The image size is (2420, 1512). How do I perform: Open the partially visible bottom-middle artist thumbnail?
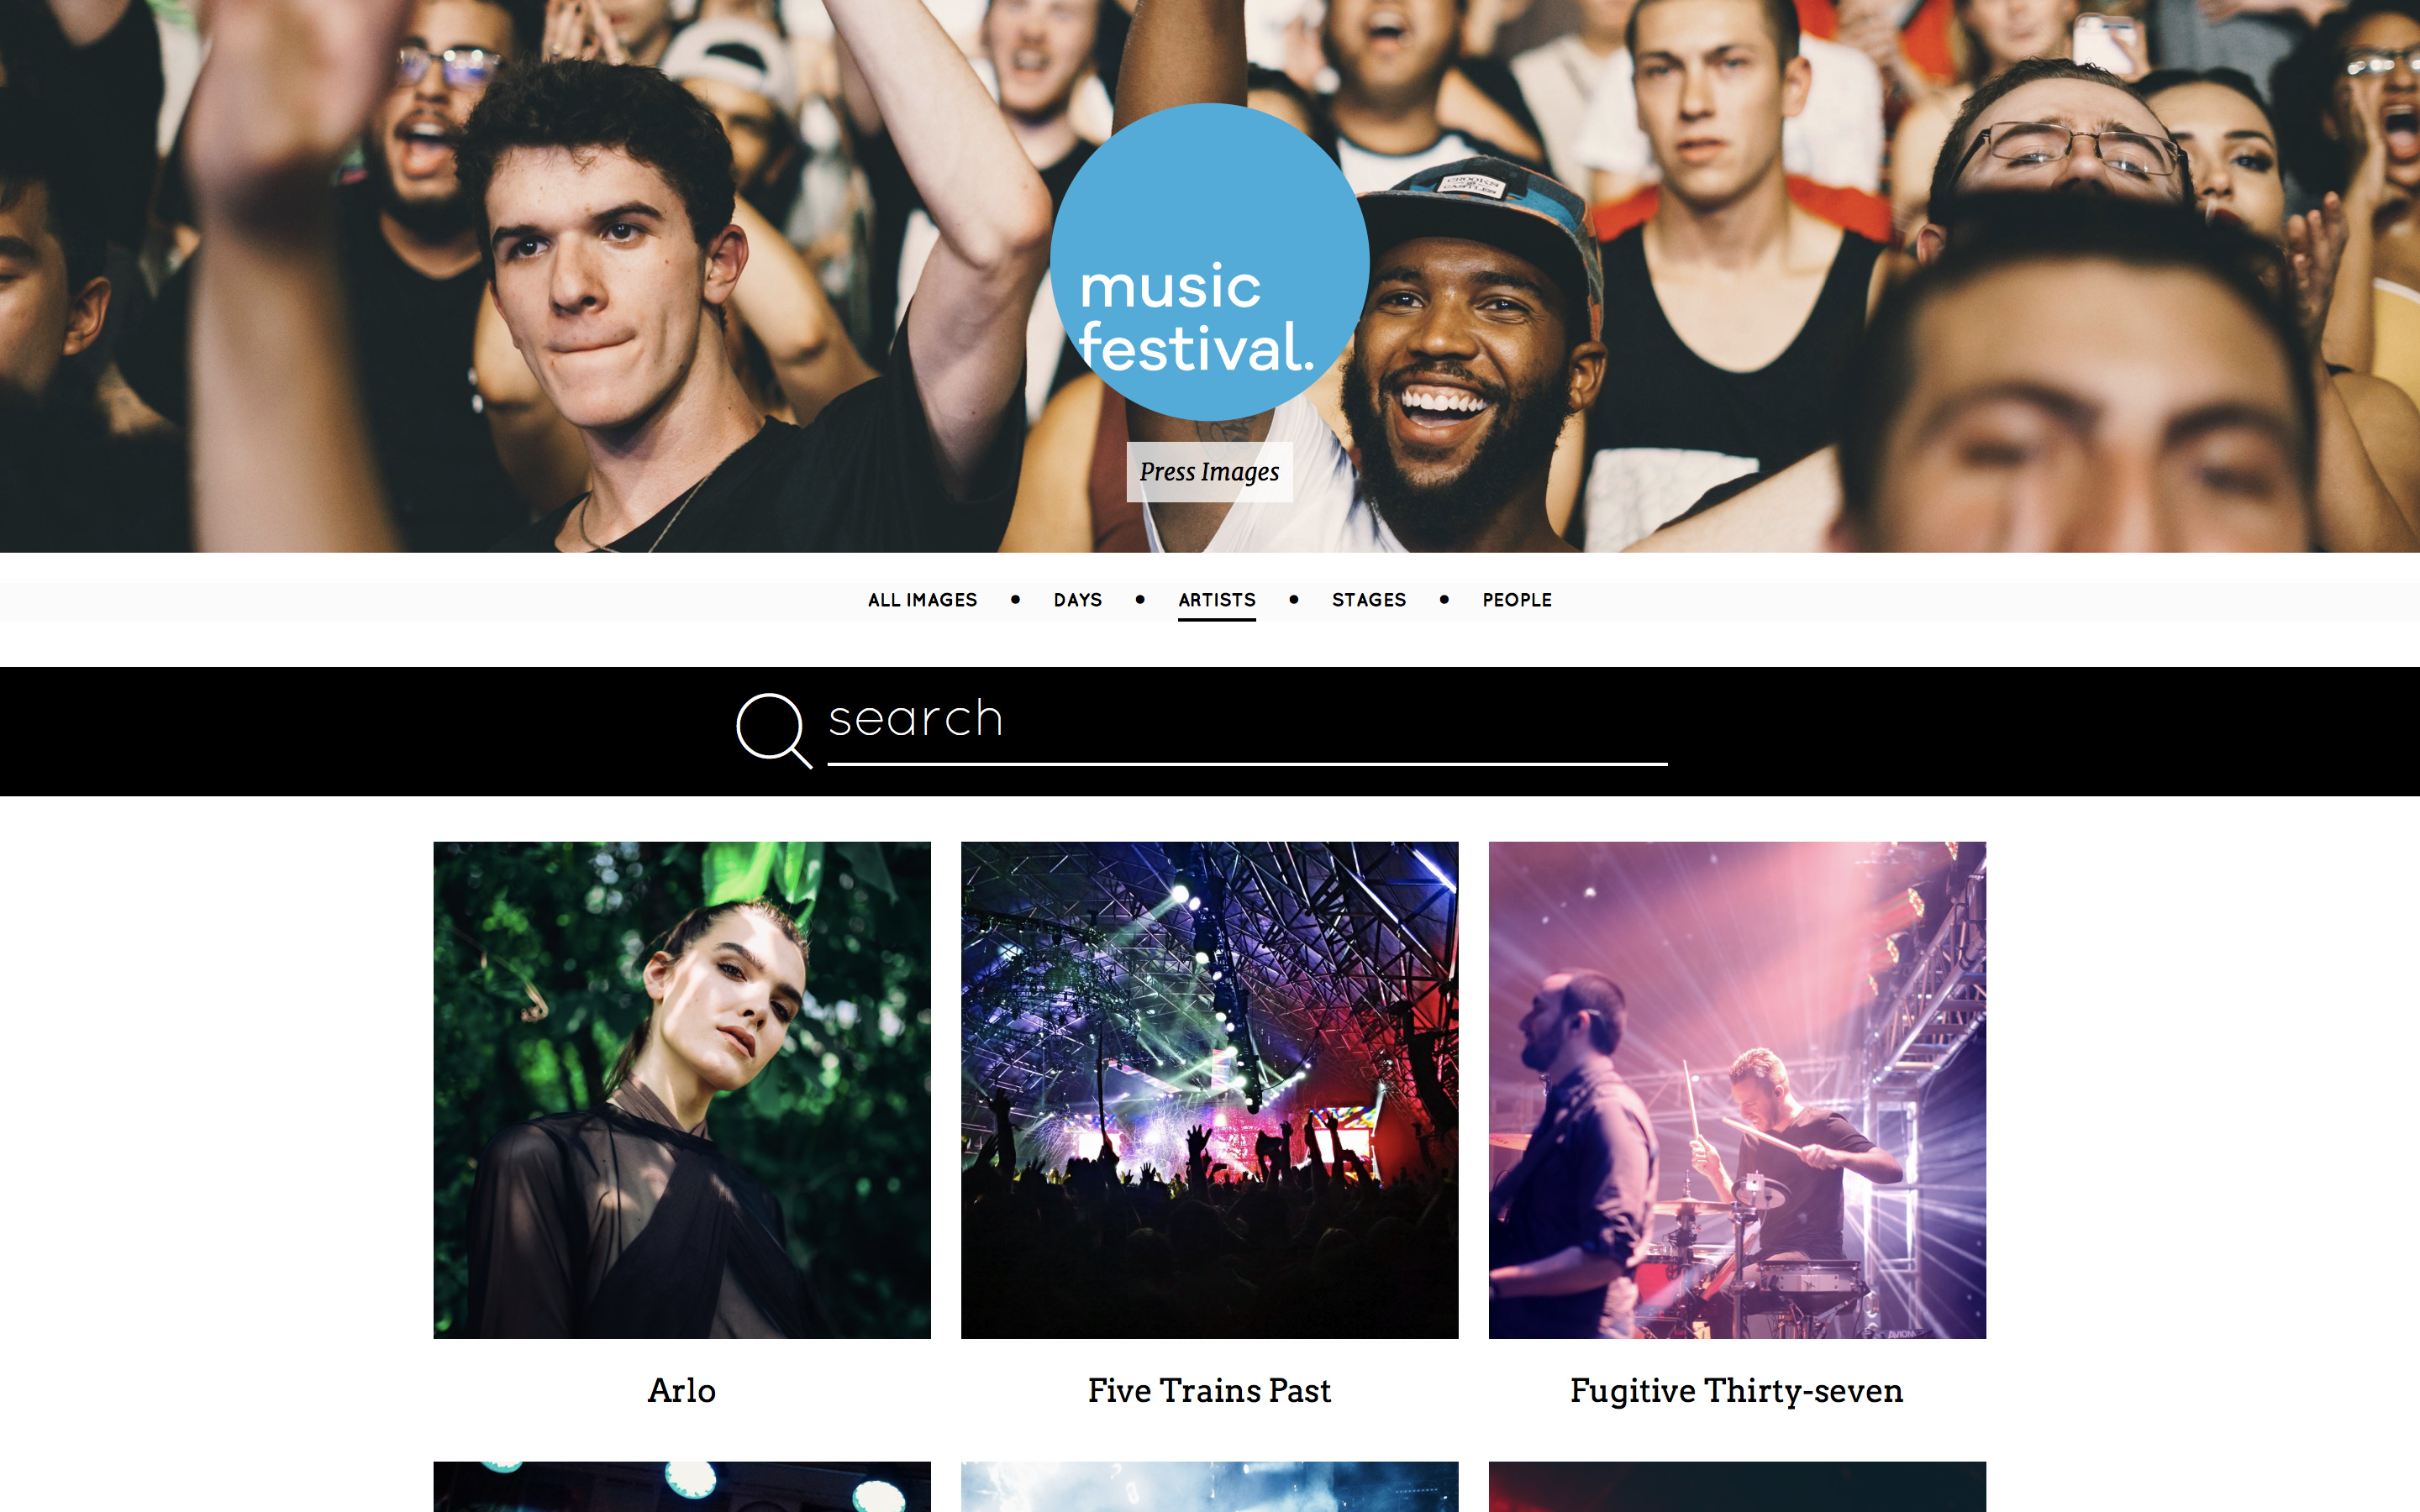1209,1487
